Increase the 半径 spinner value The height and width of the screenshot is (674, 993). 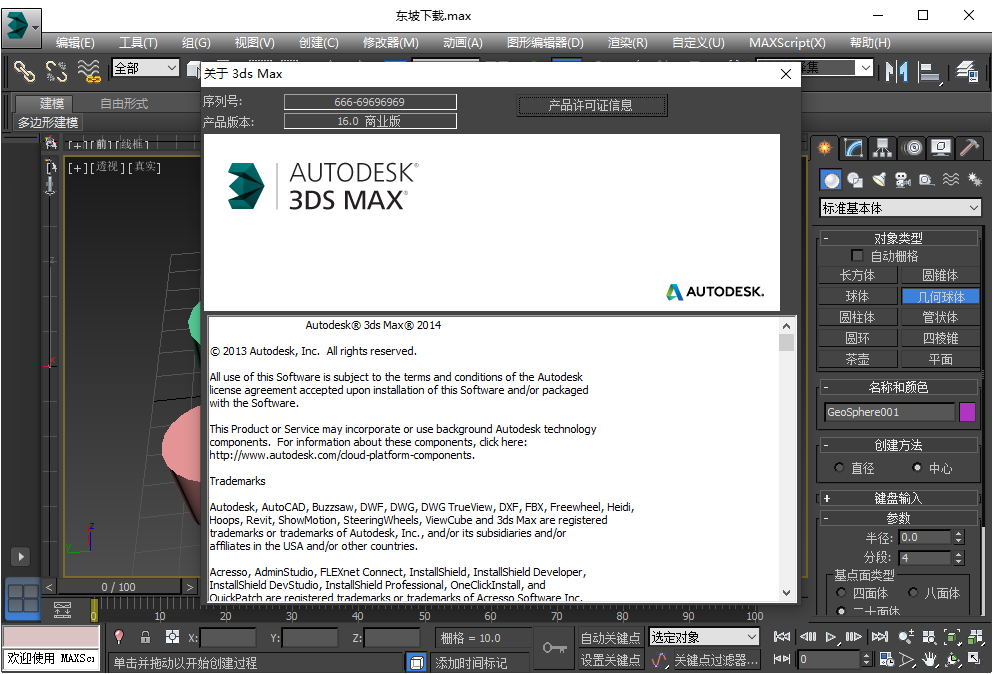[959, 534]
